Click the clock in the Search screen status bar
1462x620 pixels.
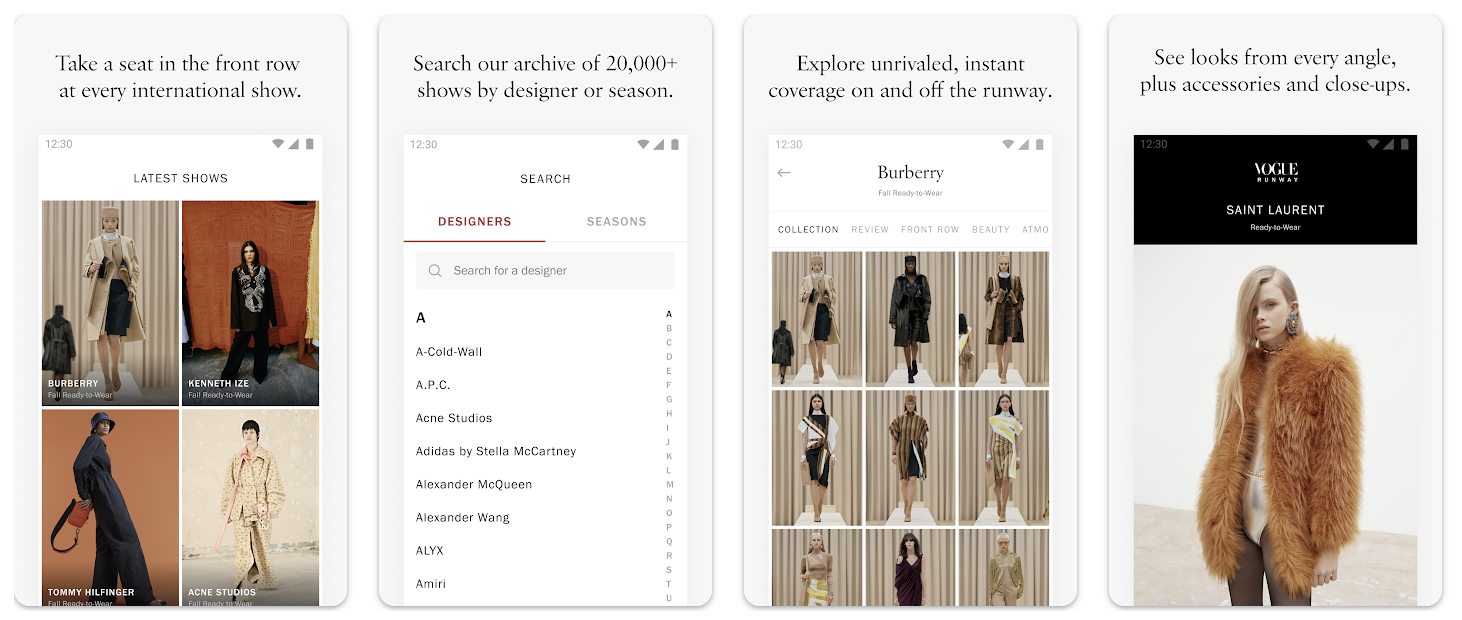(423, 143)
